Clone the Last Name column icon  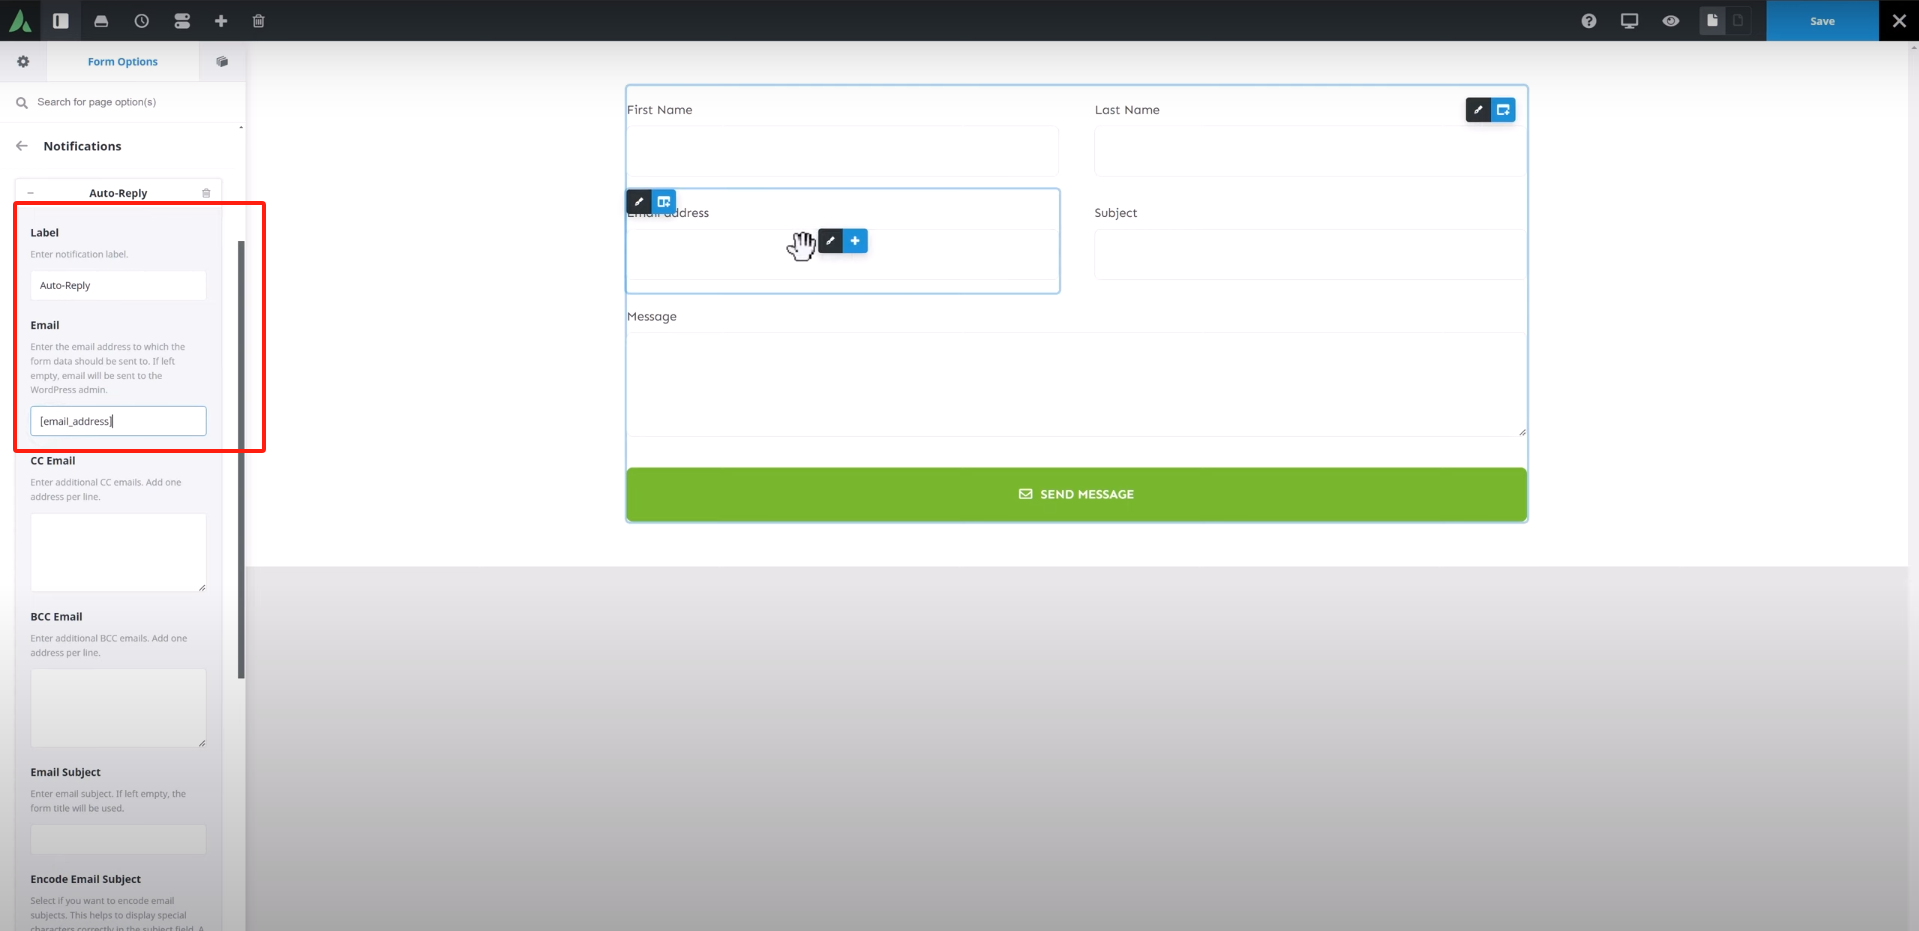[1503, 110]
